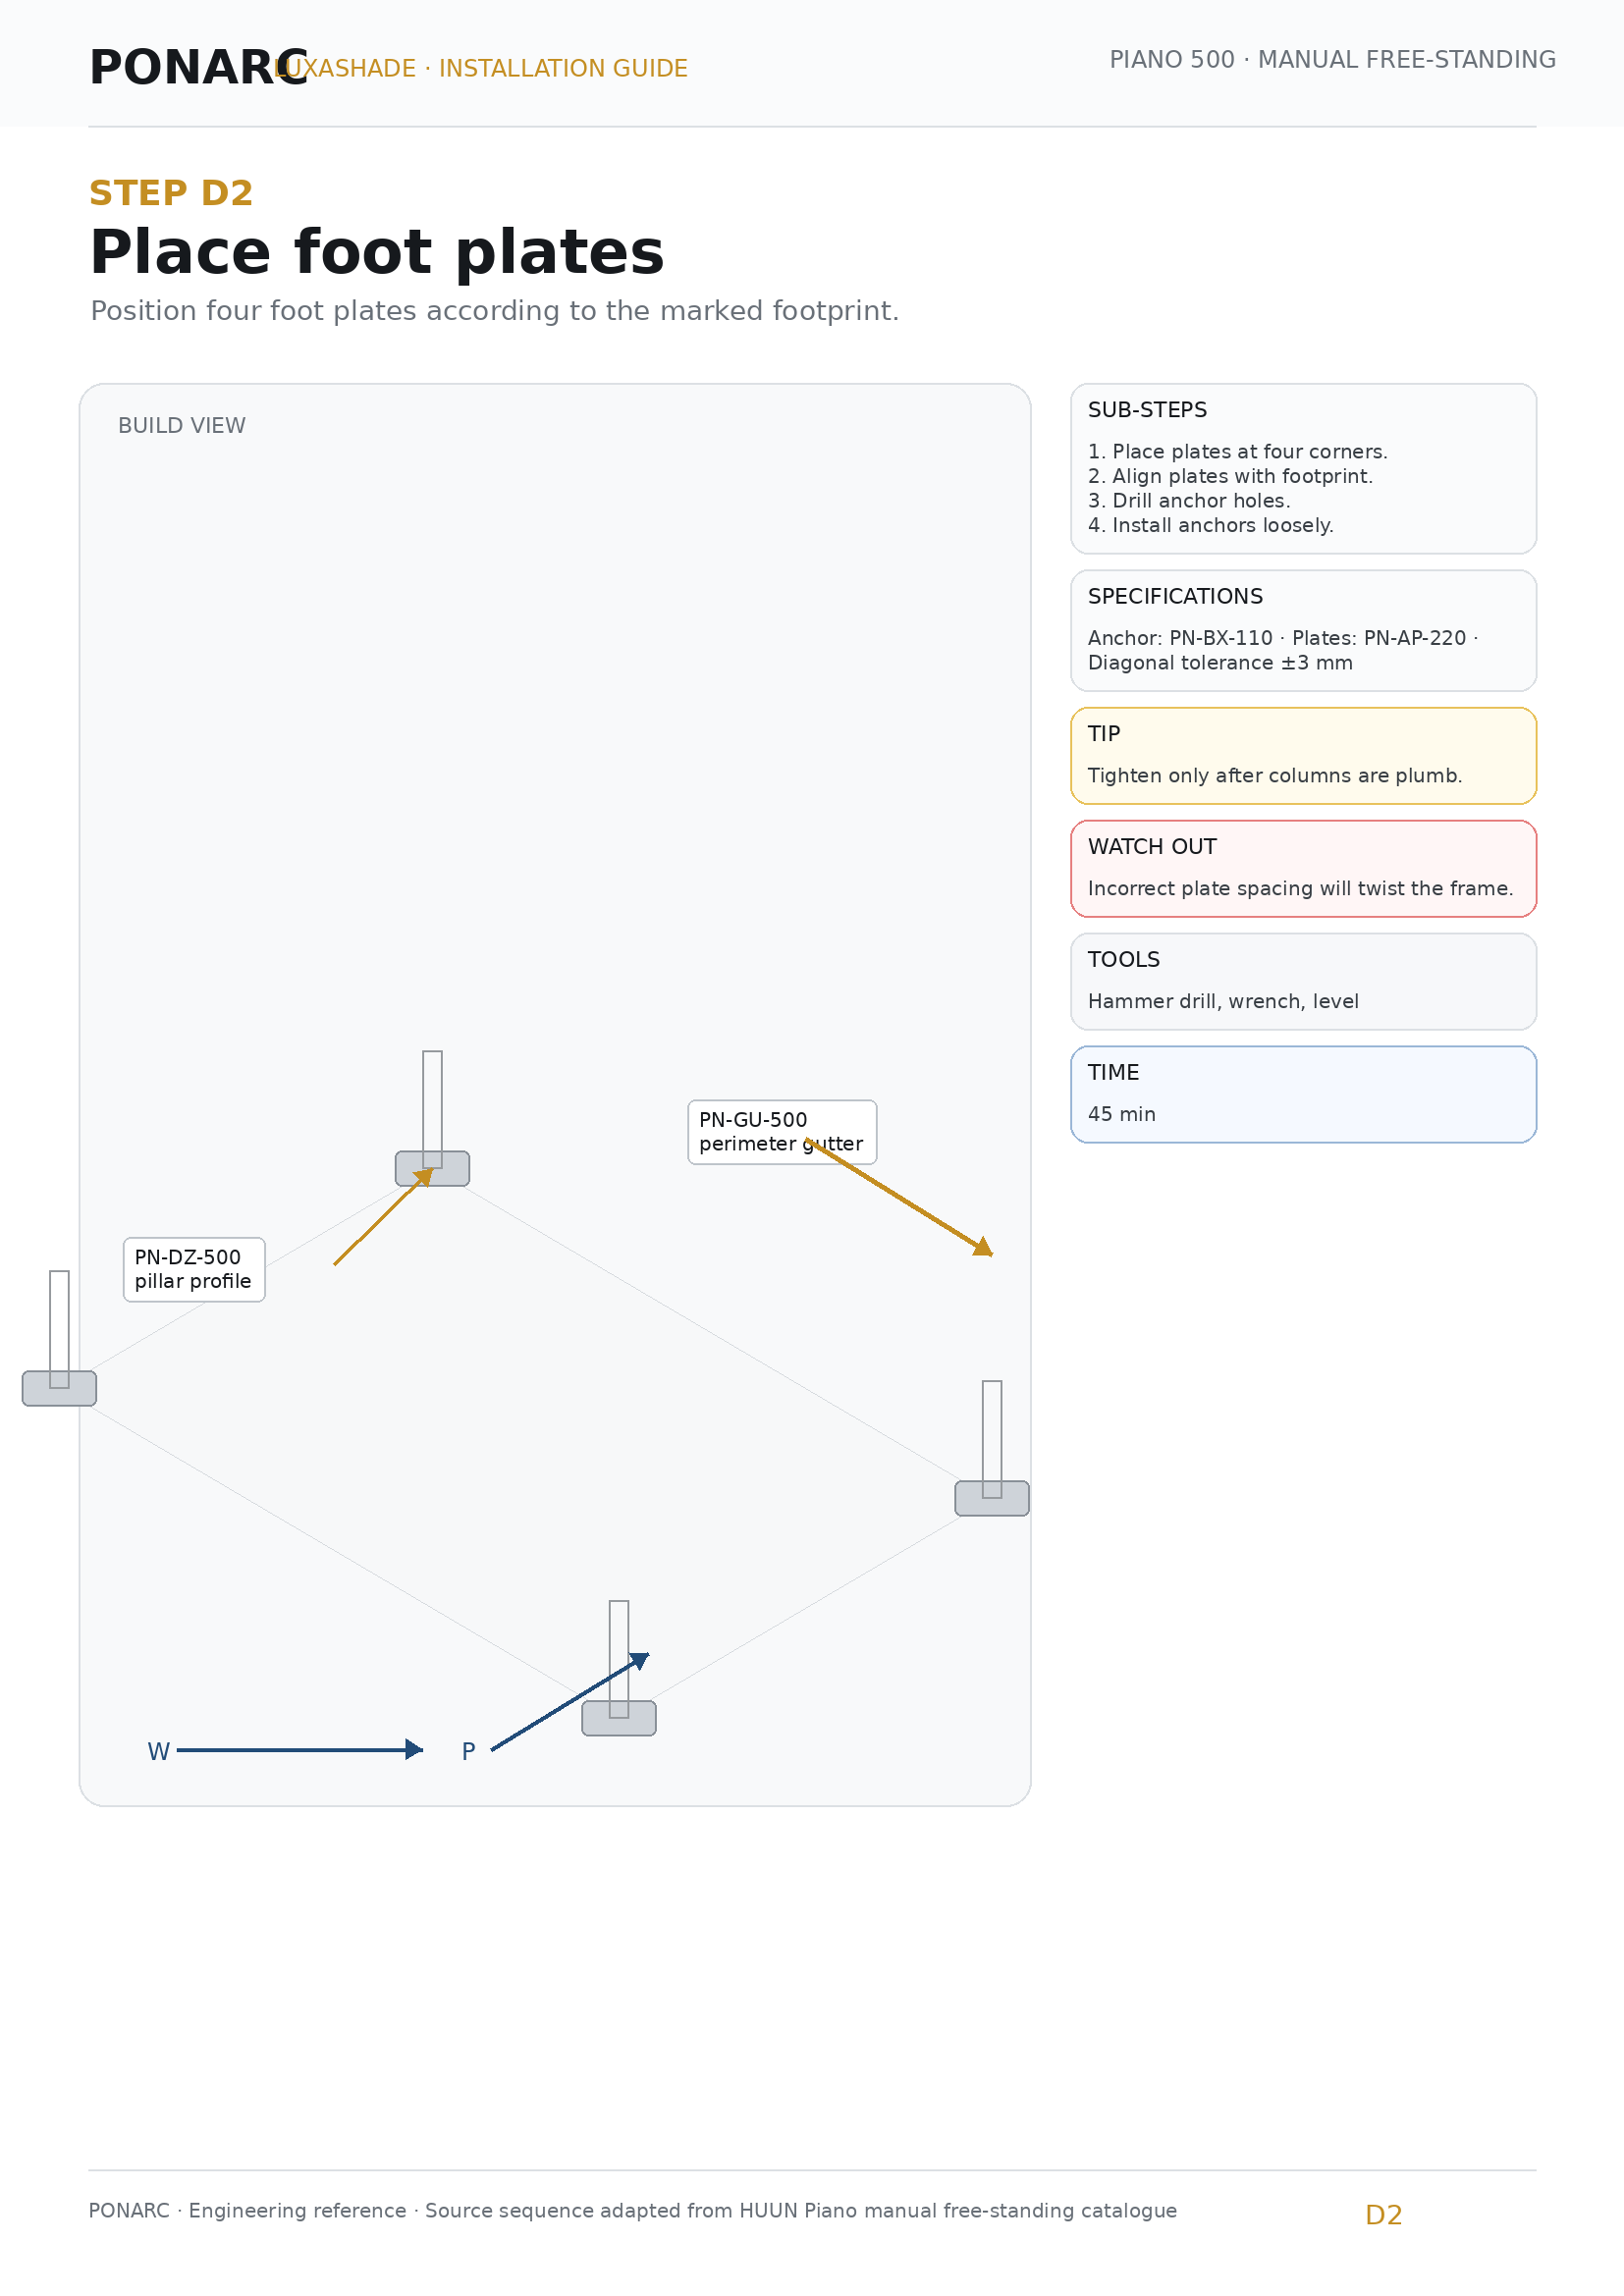Image resolution: width=1624 pixels, height=2296 pixels.
Task: Click the PN-DZ-500 pillar profile label
Action: coord(194,1269)
